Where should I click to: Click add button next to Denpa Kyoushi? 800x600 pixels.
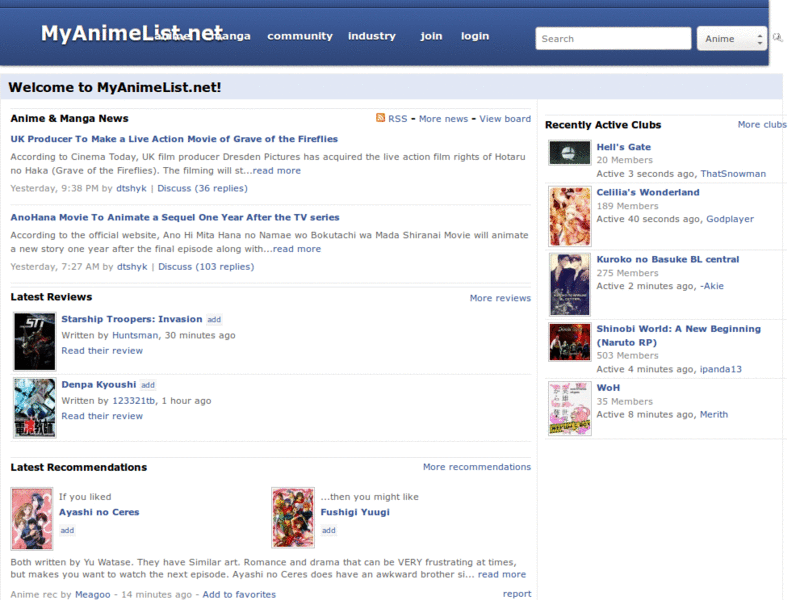pyautogui.click(x=148, y=385)
